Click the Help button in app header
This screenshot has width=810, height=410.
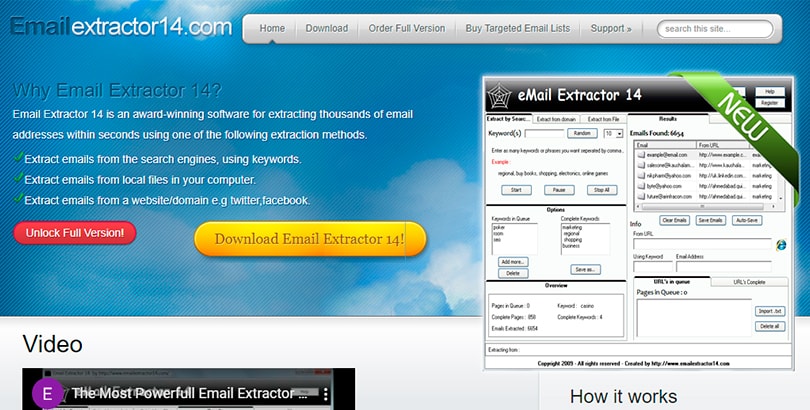coord(770,91)
